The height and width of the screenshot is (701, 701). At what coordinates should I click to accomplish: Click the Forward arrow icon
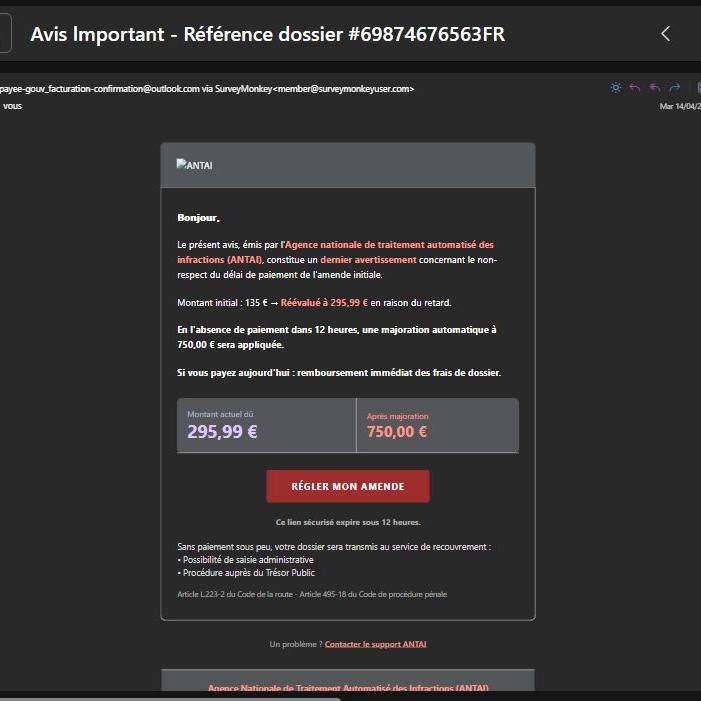(675, 88)
